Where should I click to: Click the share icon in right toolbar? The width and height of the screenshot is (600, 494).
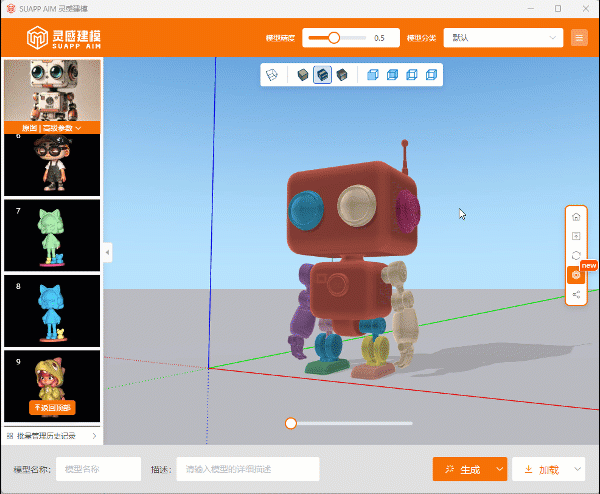pos(576,295)
